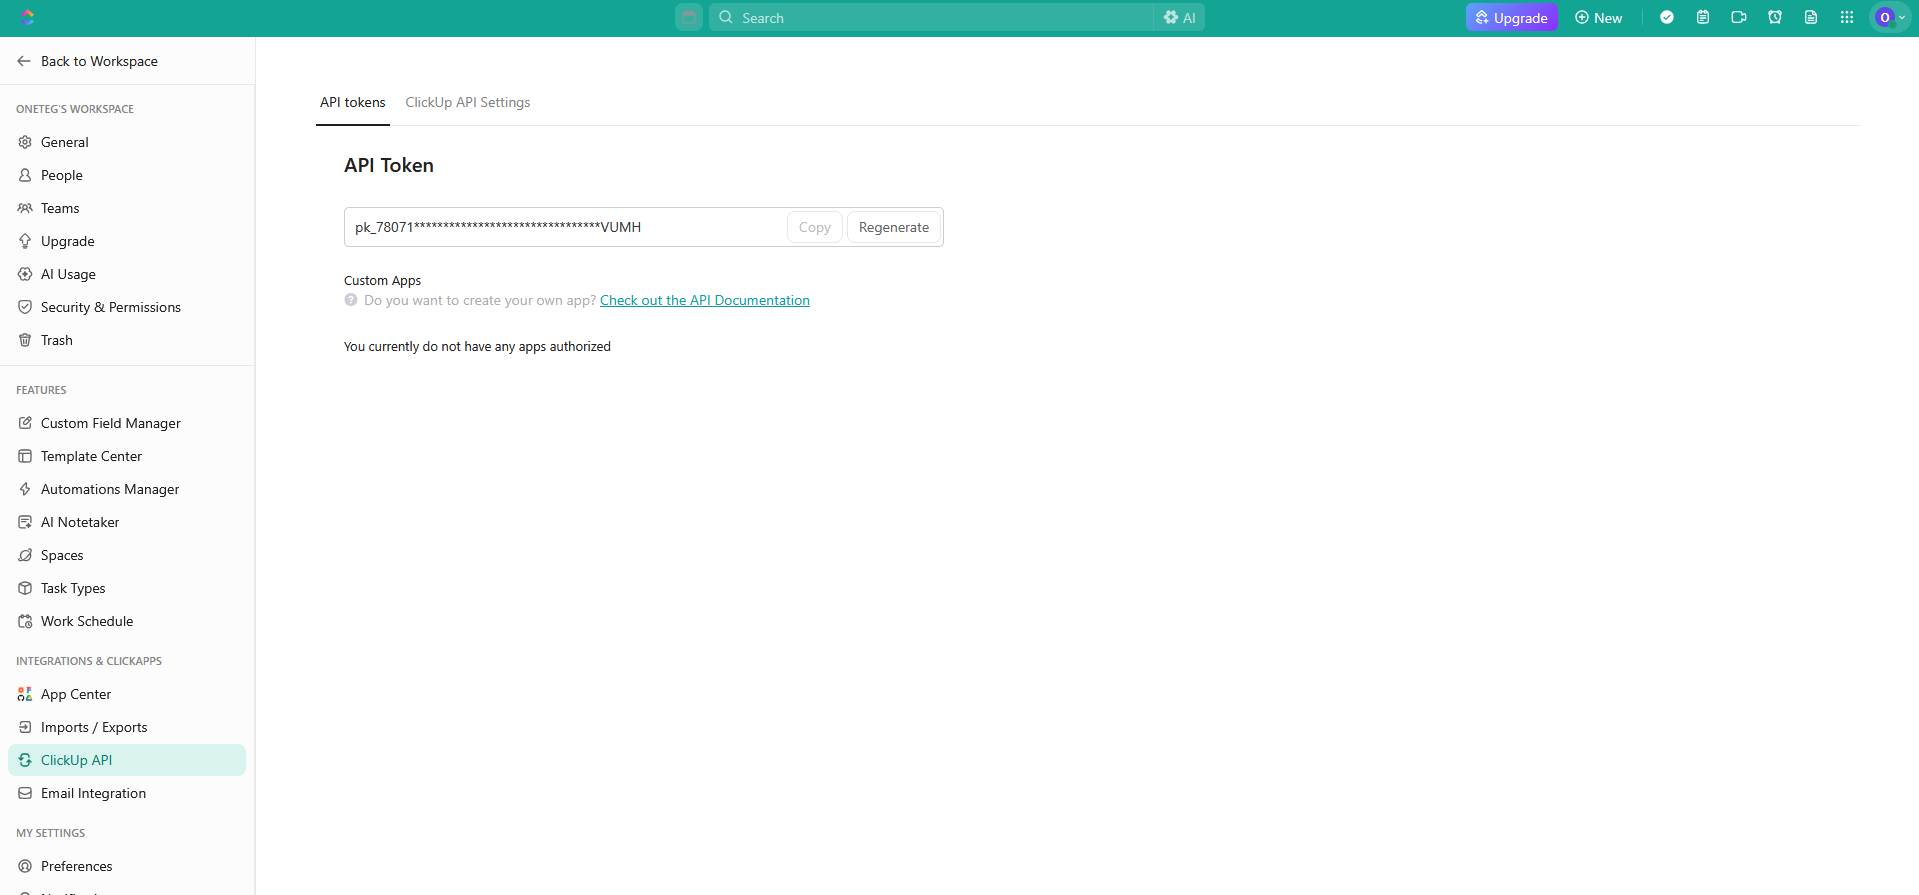Click the ClickUp logo at top left
Viewport: 1919px width, 895px height.
pos(28,18)
